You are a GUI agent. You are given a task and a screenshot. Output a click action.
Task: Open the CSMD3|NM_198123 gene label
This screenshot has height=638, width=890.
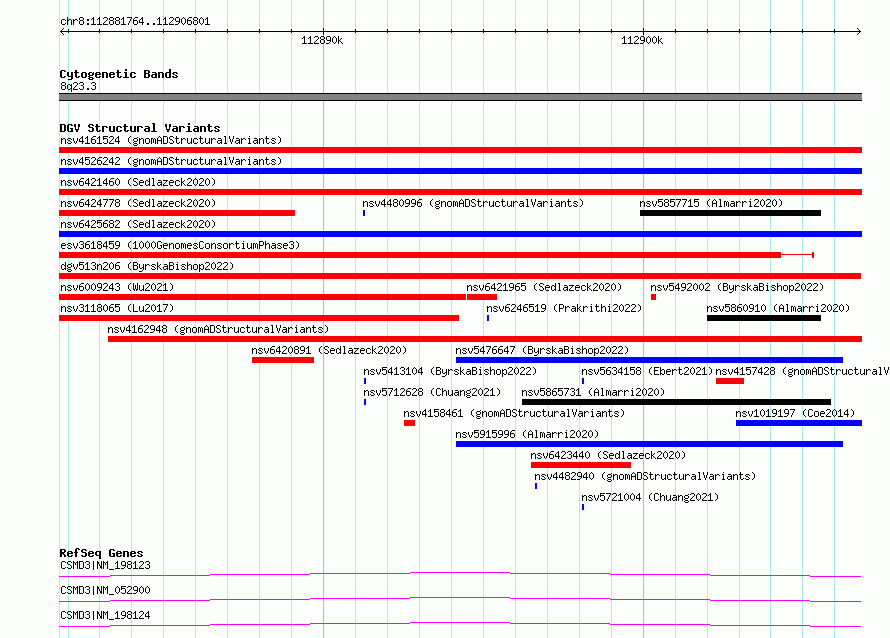pos(105,565)
